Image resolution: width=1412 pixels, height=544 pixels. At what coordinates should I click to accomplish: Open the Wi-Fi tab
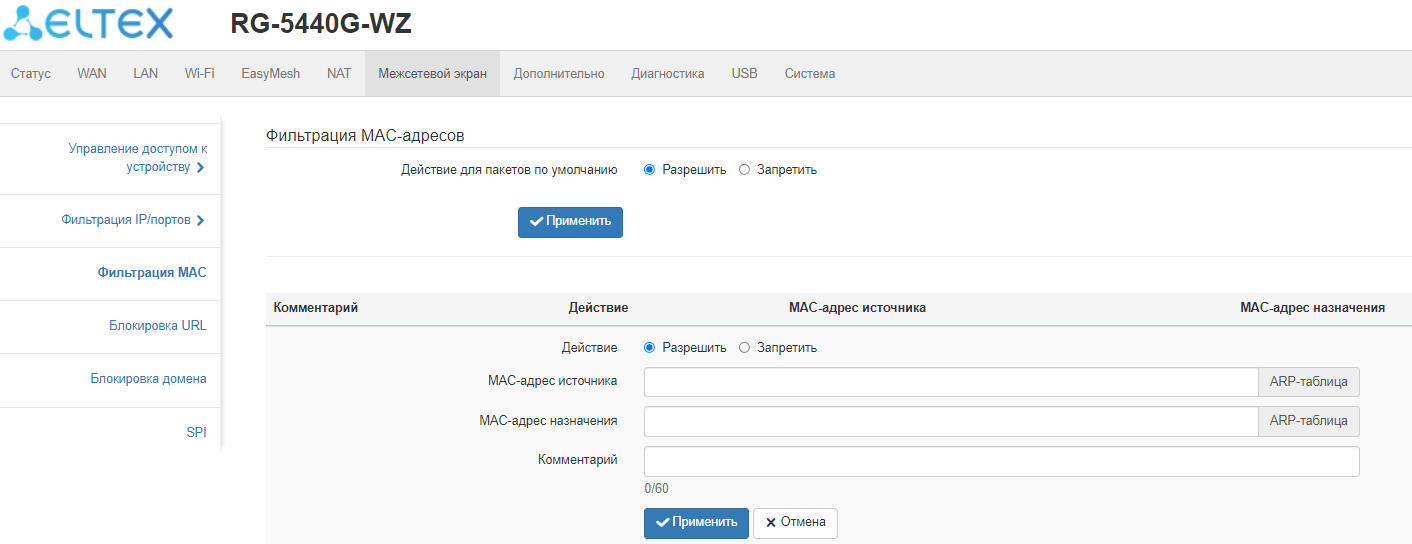(199, 74)
